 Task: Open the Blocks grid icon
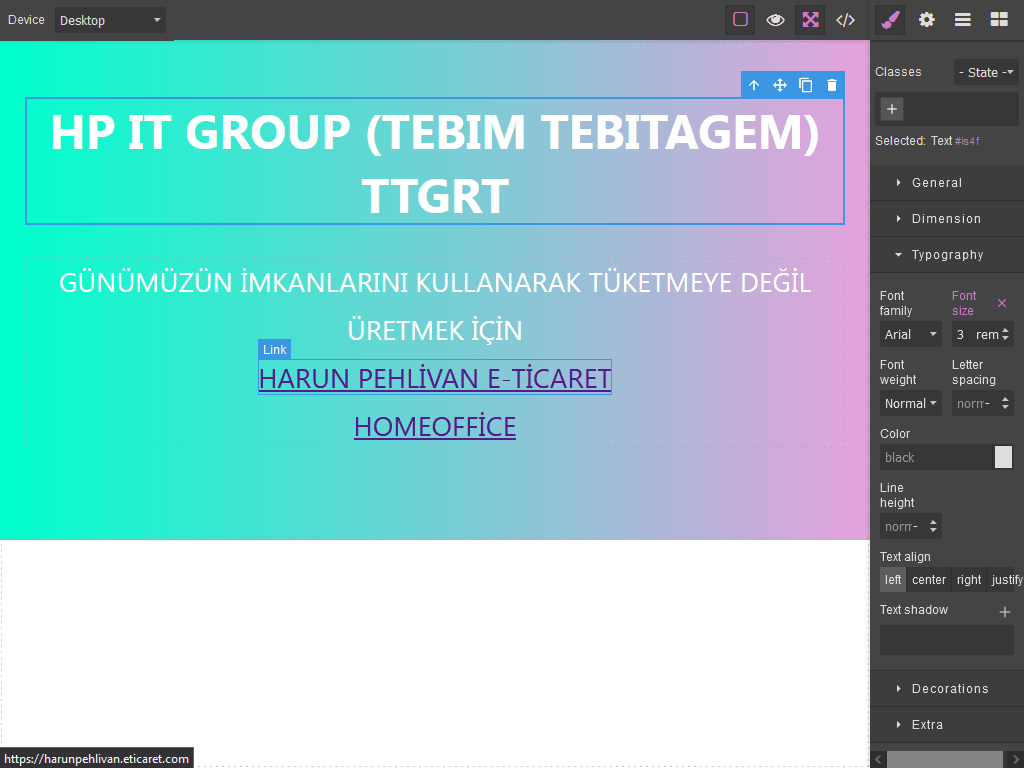point(999,20)
